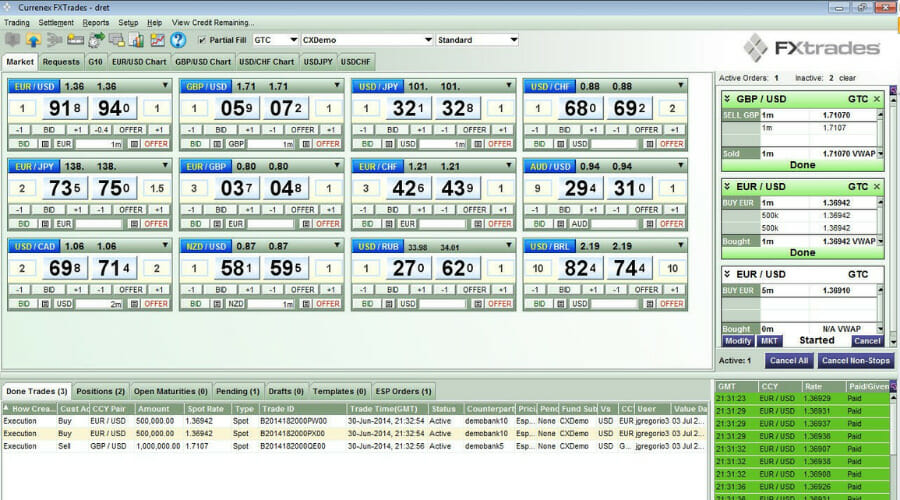This screenshot has width=900, height=500.
Task: Click the NZD/USD bid ladder icon
Action: [217, 304]
